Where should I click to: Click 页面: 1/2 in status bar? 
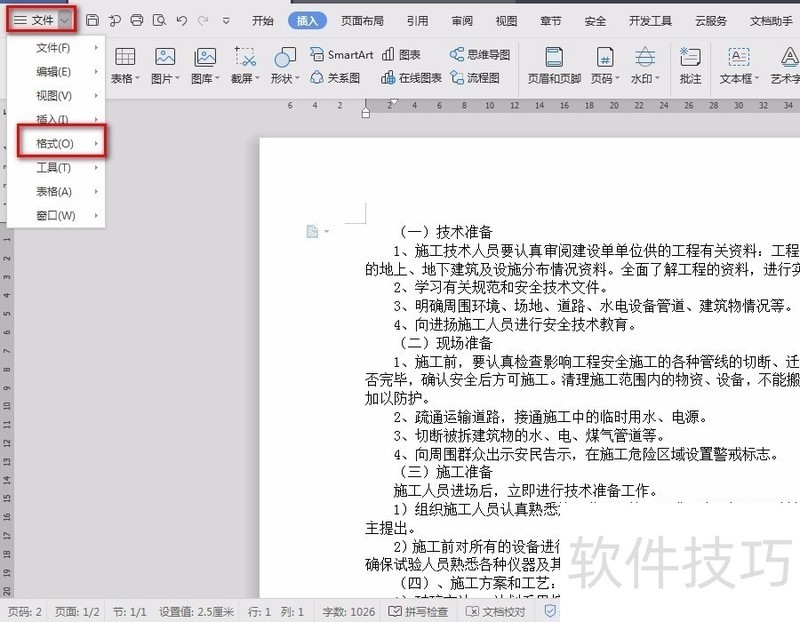(77, 611)
